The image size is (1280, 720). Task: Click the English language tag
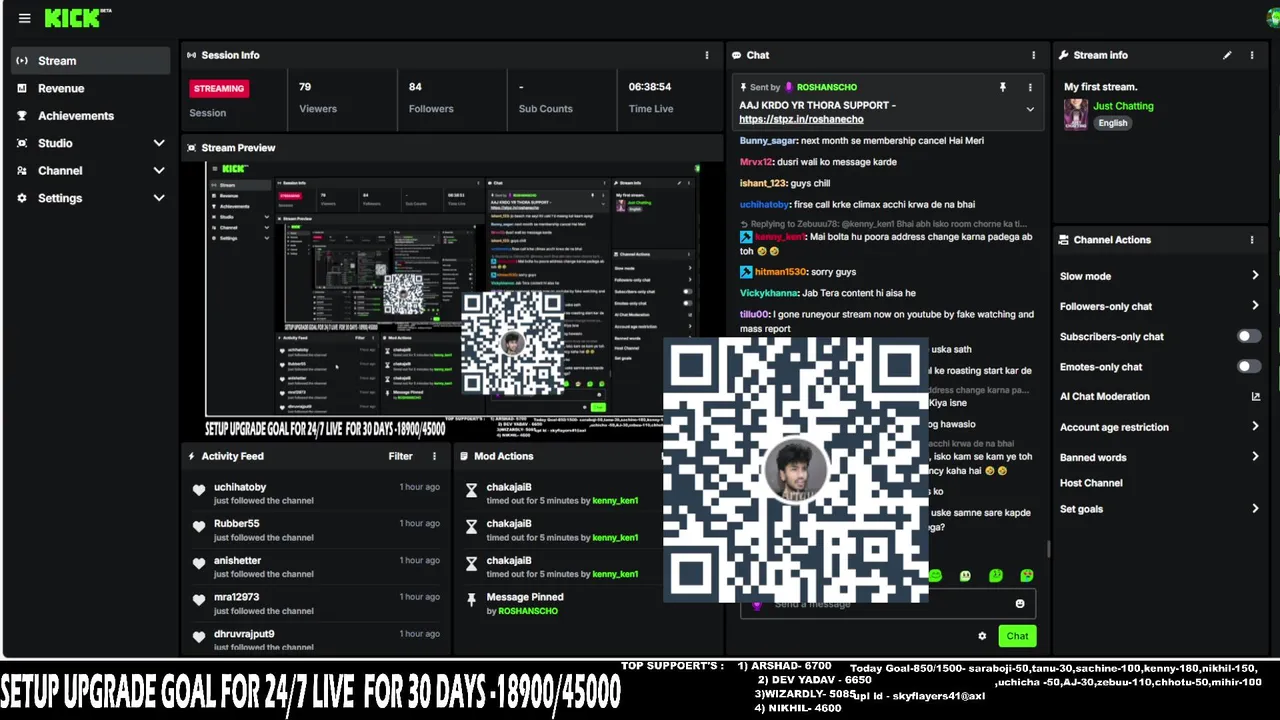coord(1113,123)
